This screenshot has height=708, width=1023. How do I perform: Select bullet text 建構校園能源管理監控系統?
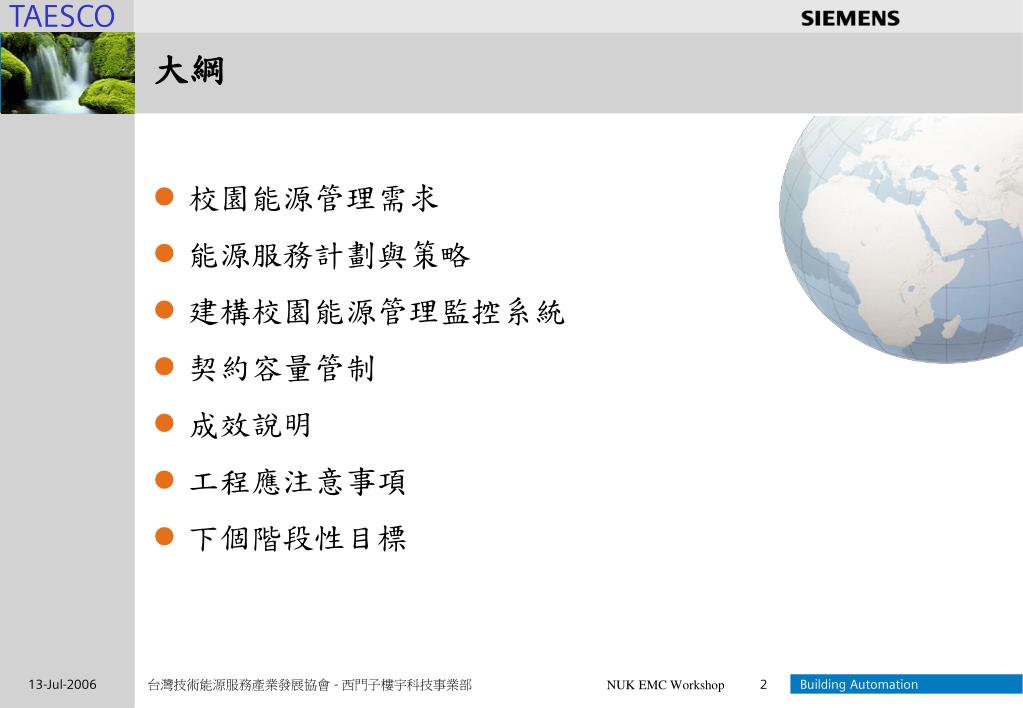[x=376, y=312]
